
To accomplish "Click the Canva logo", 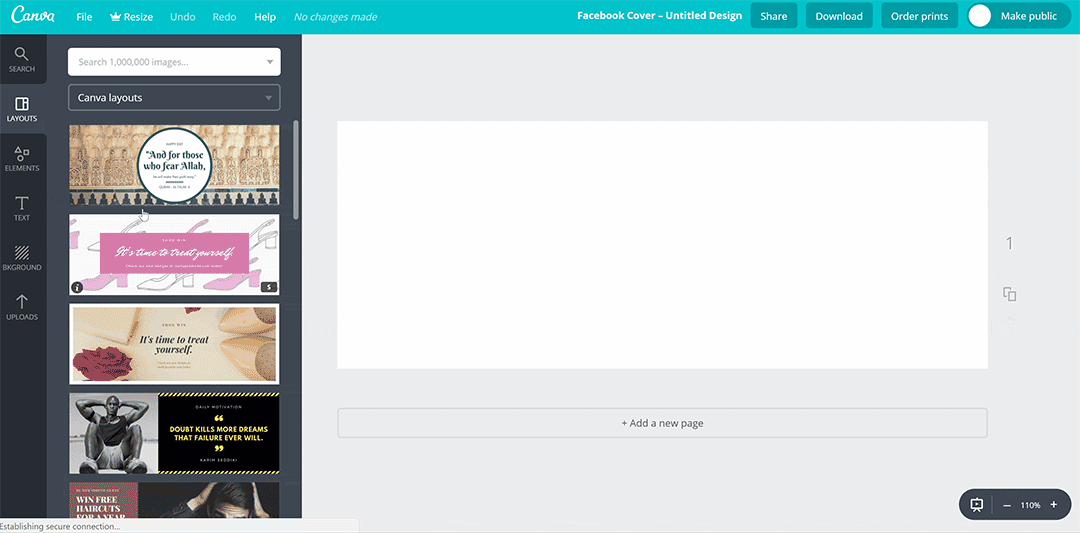I will [33, 16].
